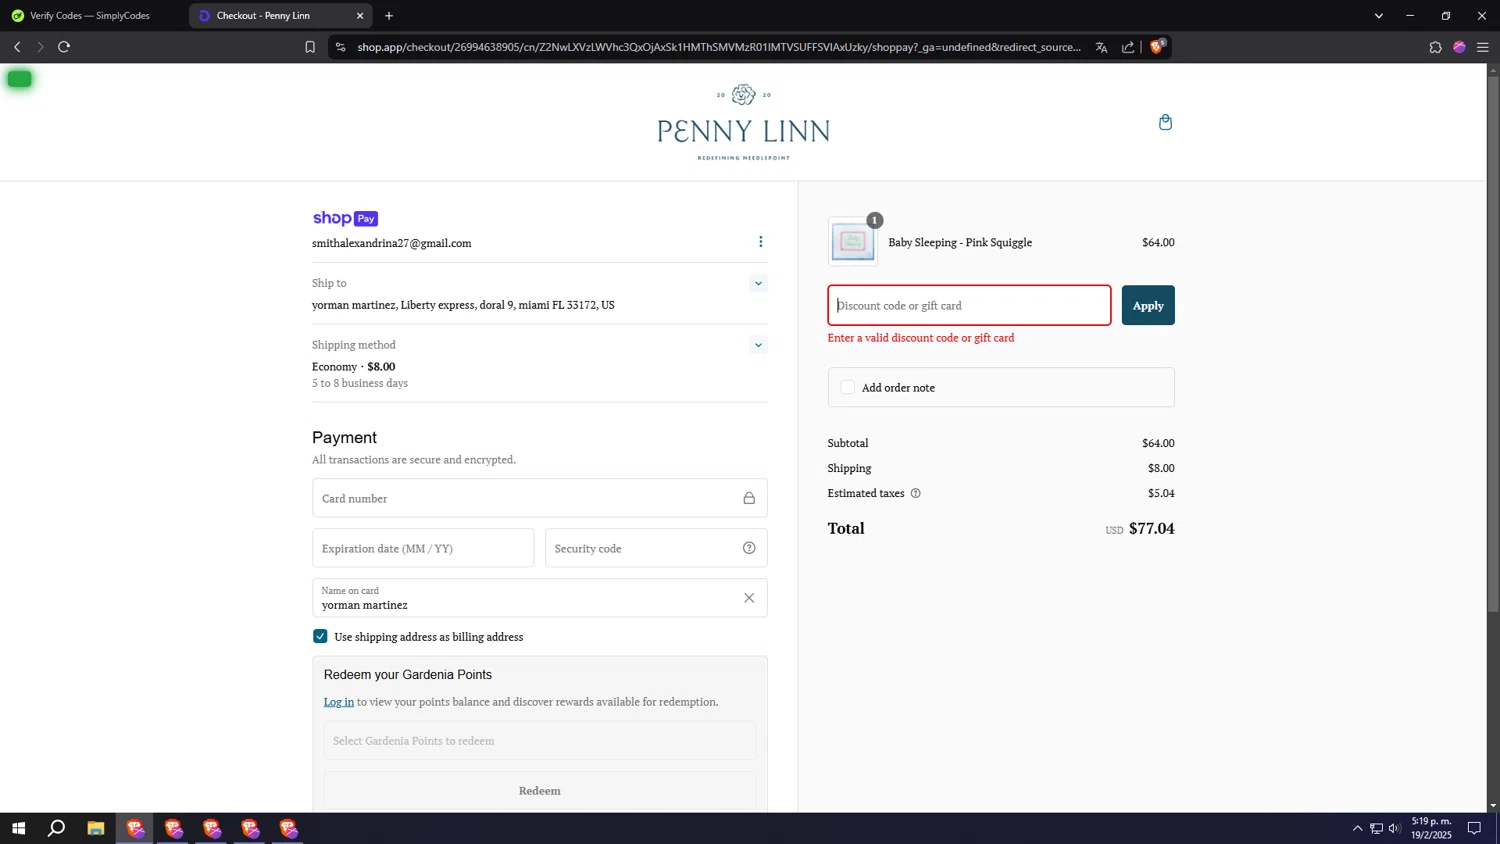Switch to Verify Codes — SimplyCodes tab

click(90, 16)
